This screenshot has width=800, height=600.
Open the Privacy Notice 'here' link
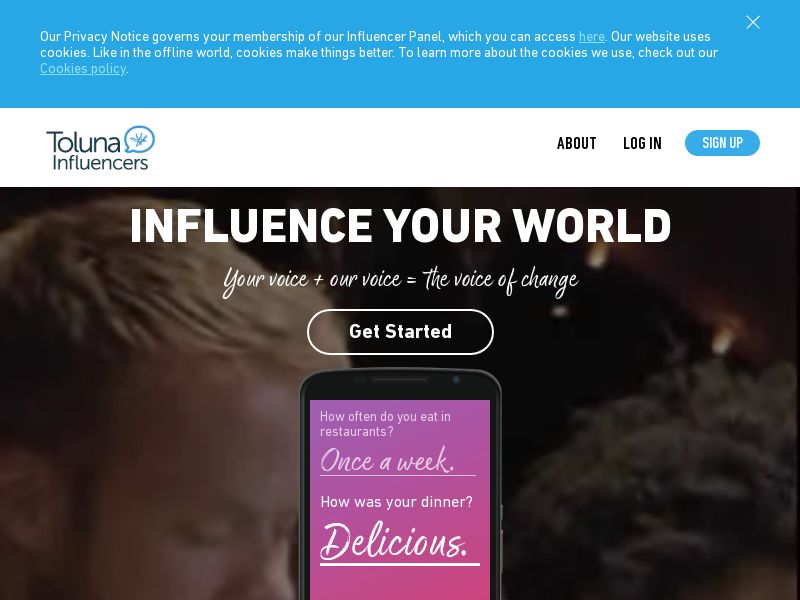tap(591, 37)
